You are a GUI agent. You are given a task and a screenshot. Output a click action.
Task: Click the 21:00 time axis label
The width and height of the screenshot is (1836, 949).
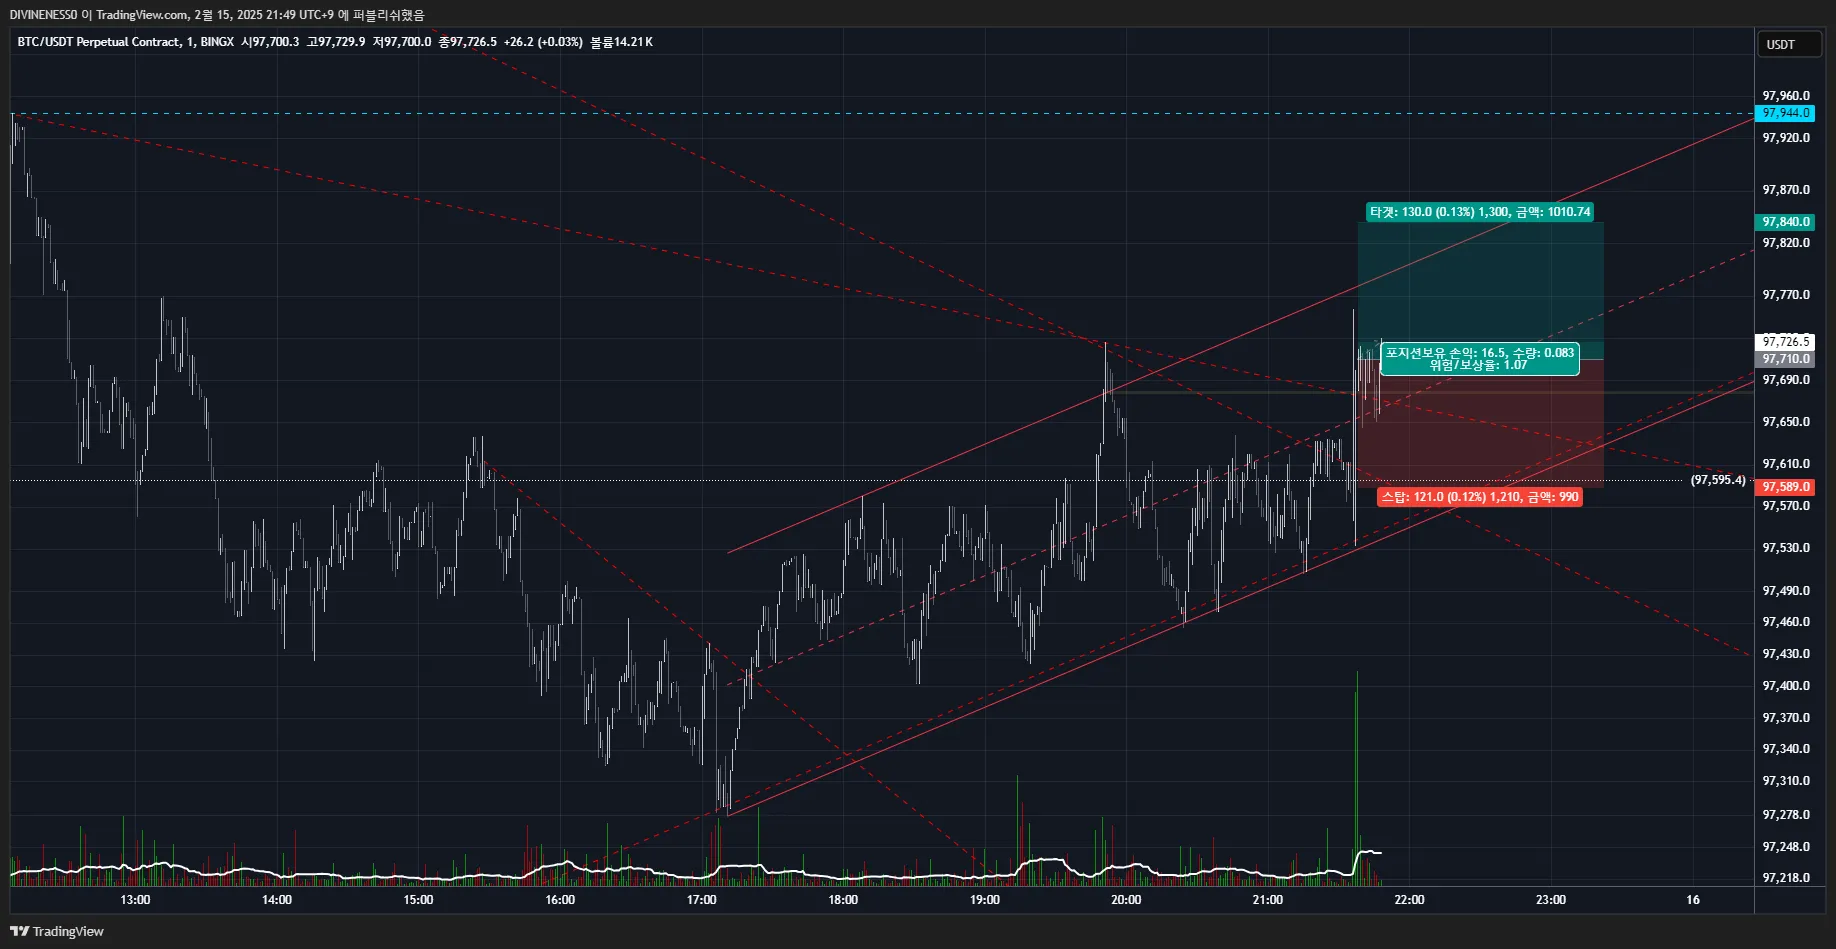tap(1268, 900)
